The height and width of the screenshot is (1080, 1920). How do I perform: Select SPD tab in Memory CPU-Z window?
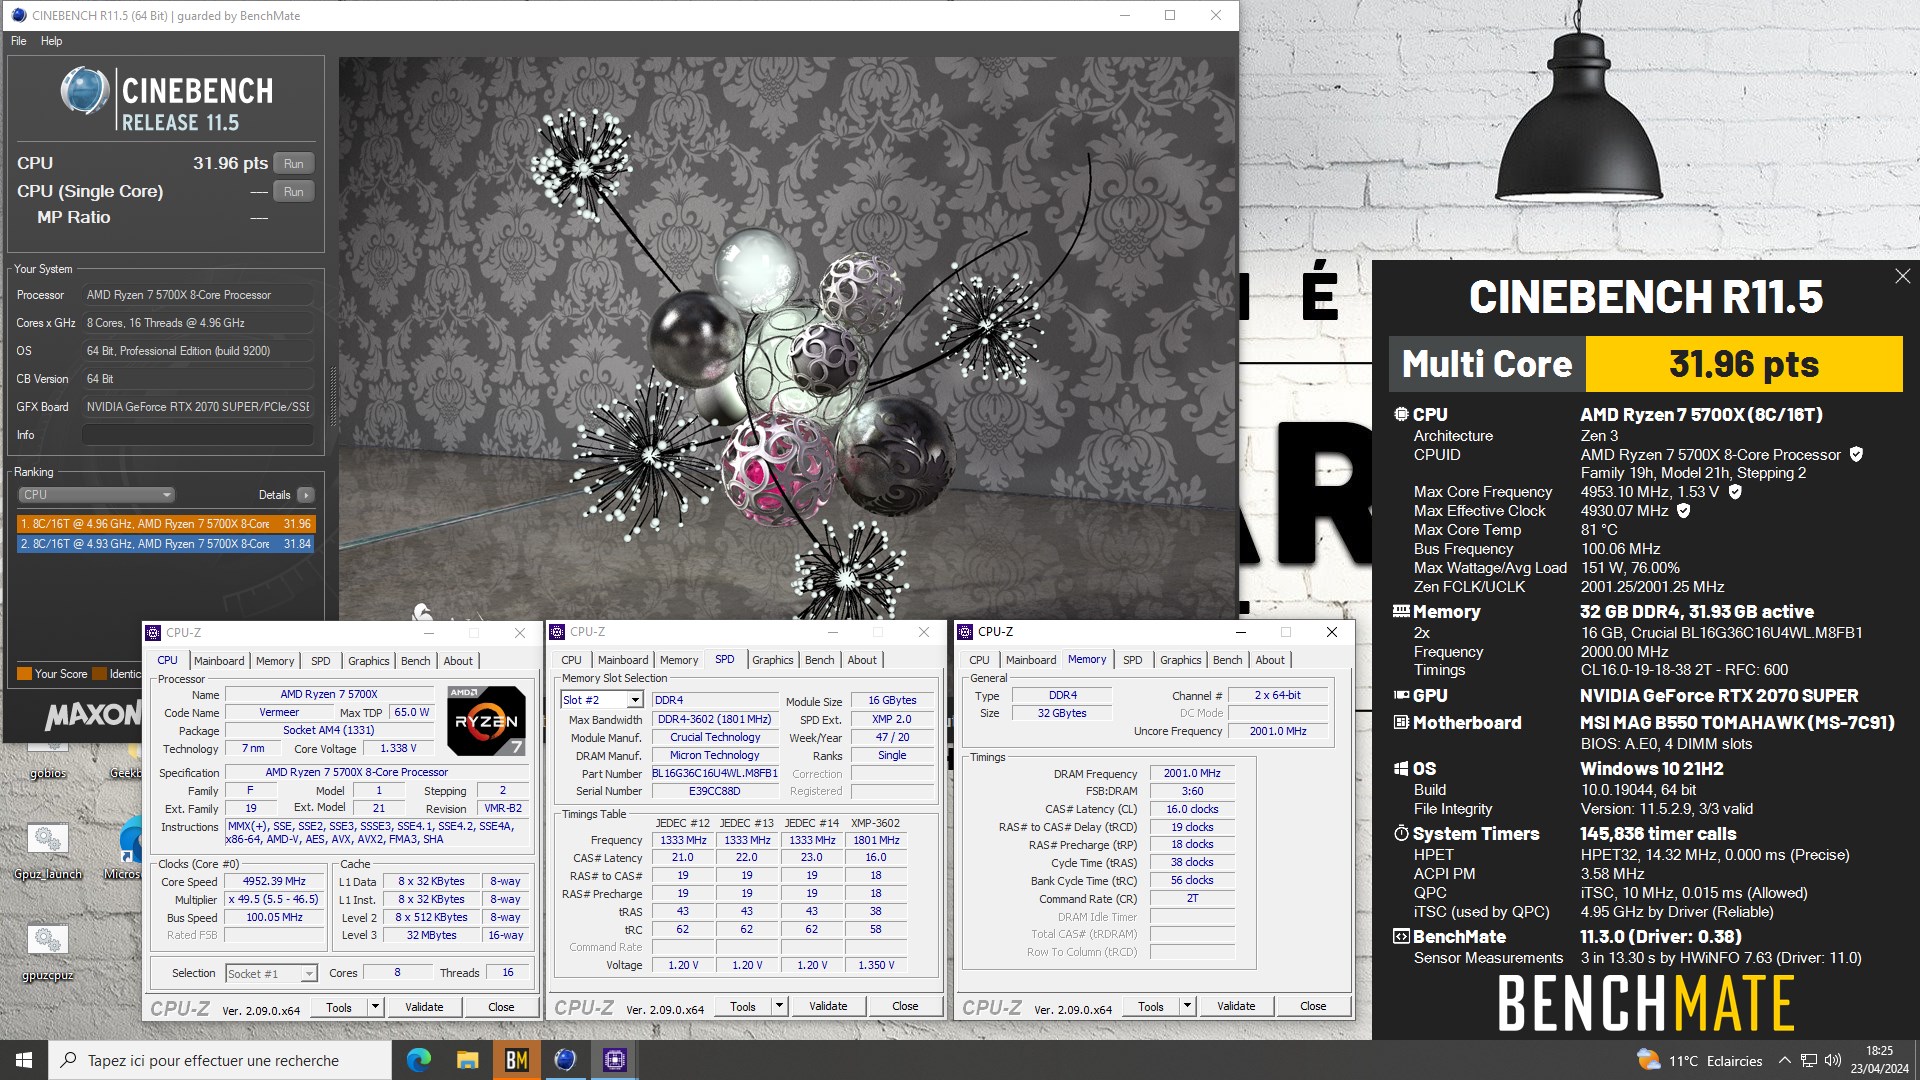click(1132, 660)
